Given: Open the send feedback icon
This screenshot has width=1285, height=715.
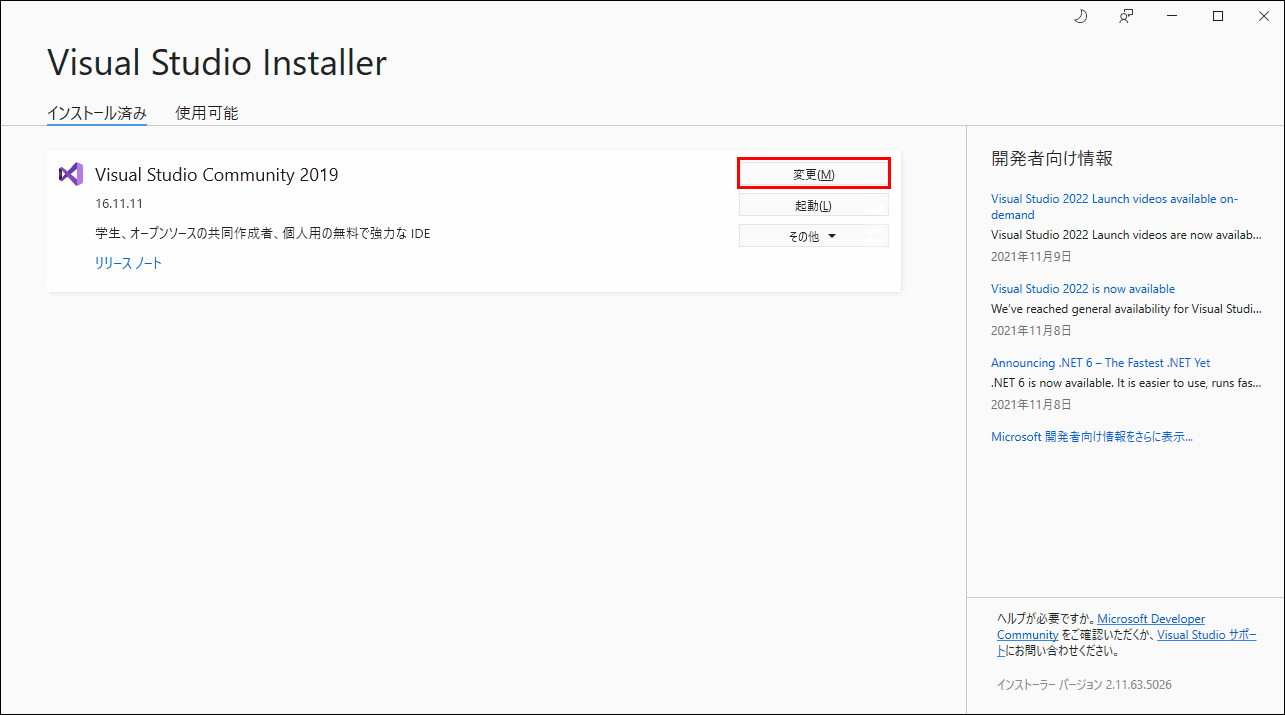Looking at the screenshot, I should point(1126,16).
